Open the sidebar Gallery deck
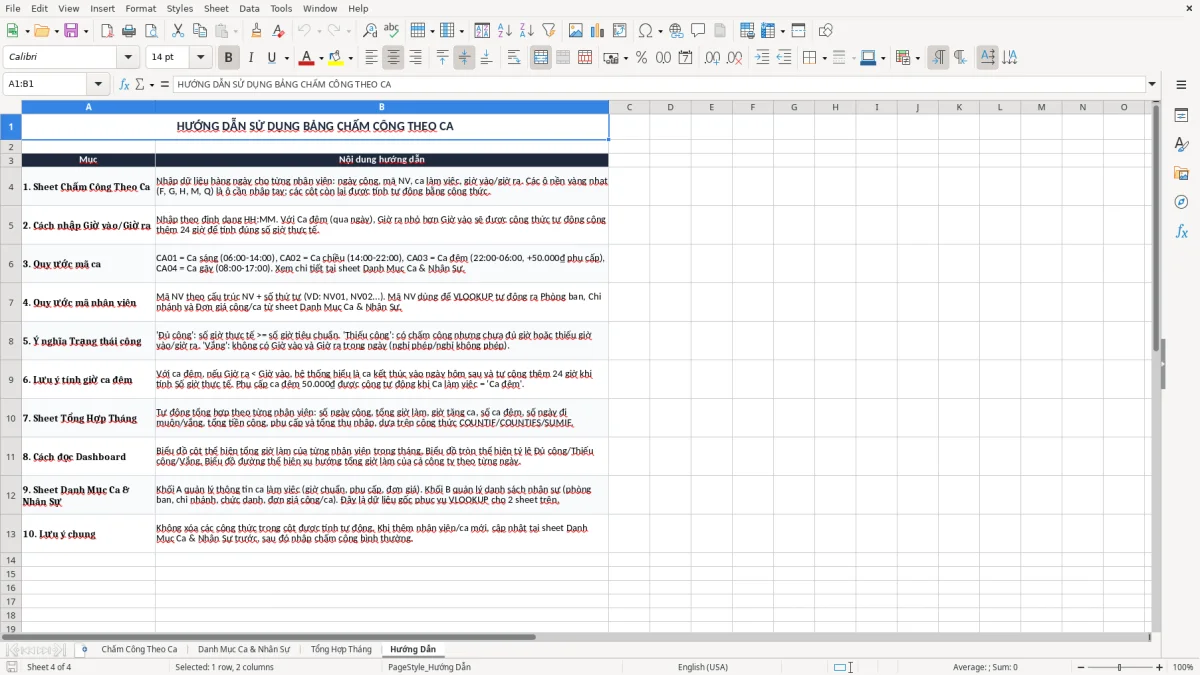The image size is (1200, 675). pos(1181,173)
